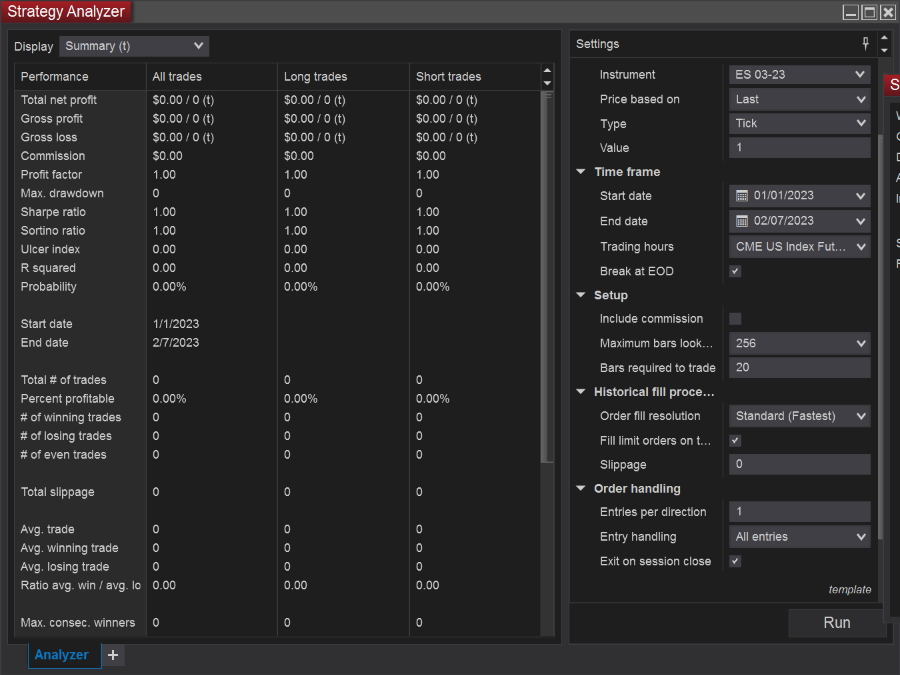Open the Type Tick dropdown

point(800,123)
